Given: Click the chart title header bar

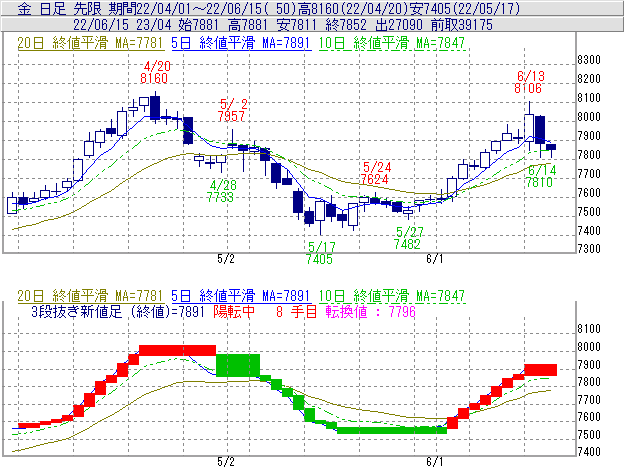Looking at the screenshot, I should pyautogui.click(x=312, y=8).
